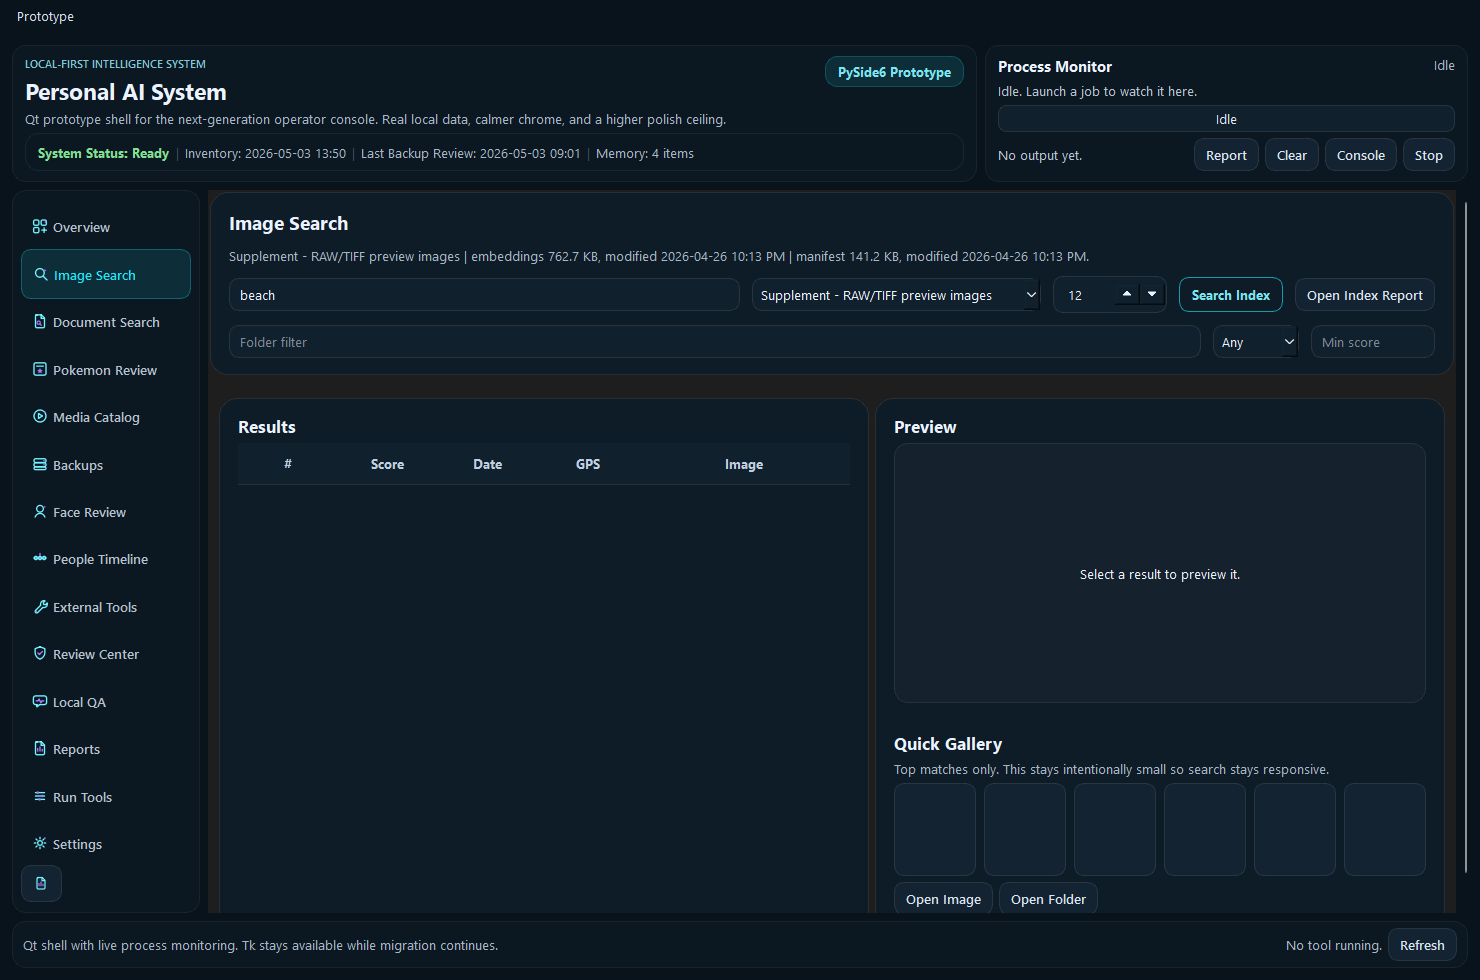Click the search query field containing beach
The height and width of the screenshot is (980, 1480).
click(484, 295)
